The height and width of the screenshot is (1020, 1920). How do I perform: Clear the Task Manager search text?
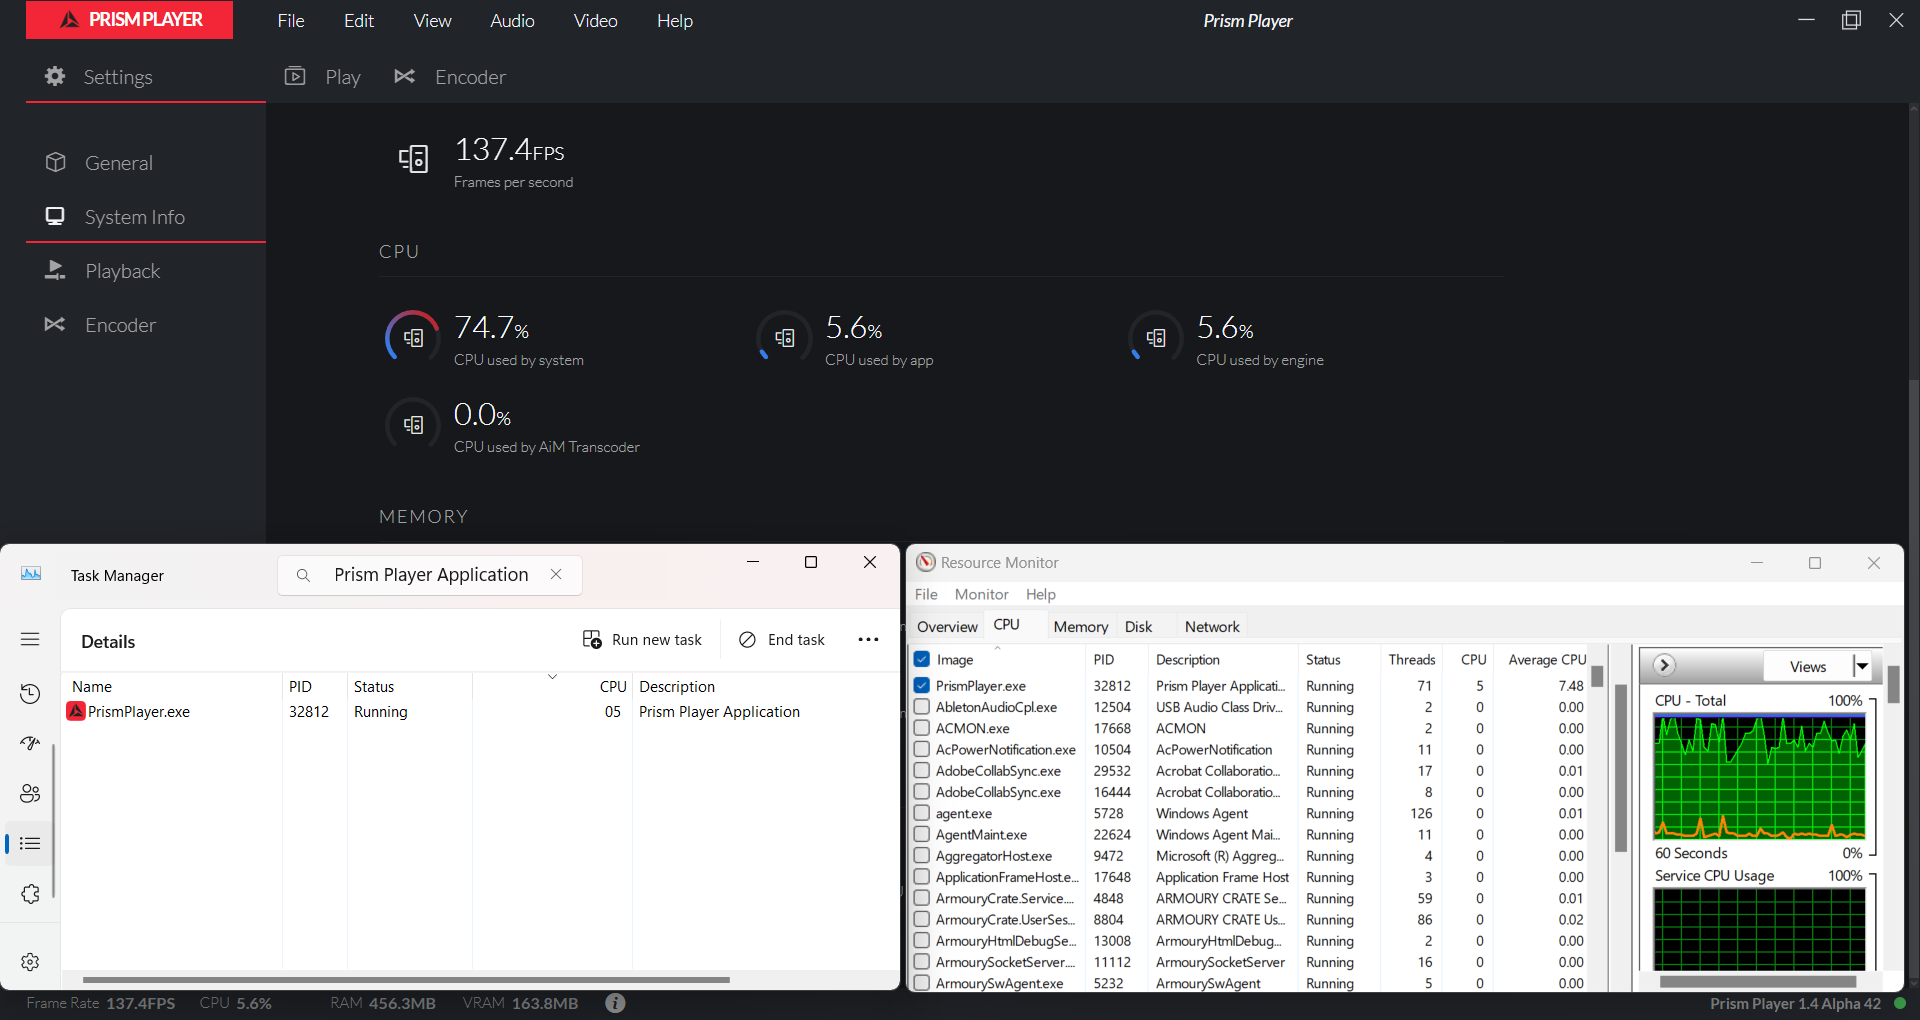[556, 574]
